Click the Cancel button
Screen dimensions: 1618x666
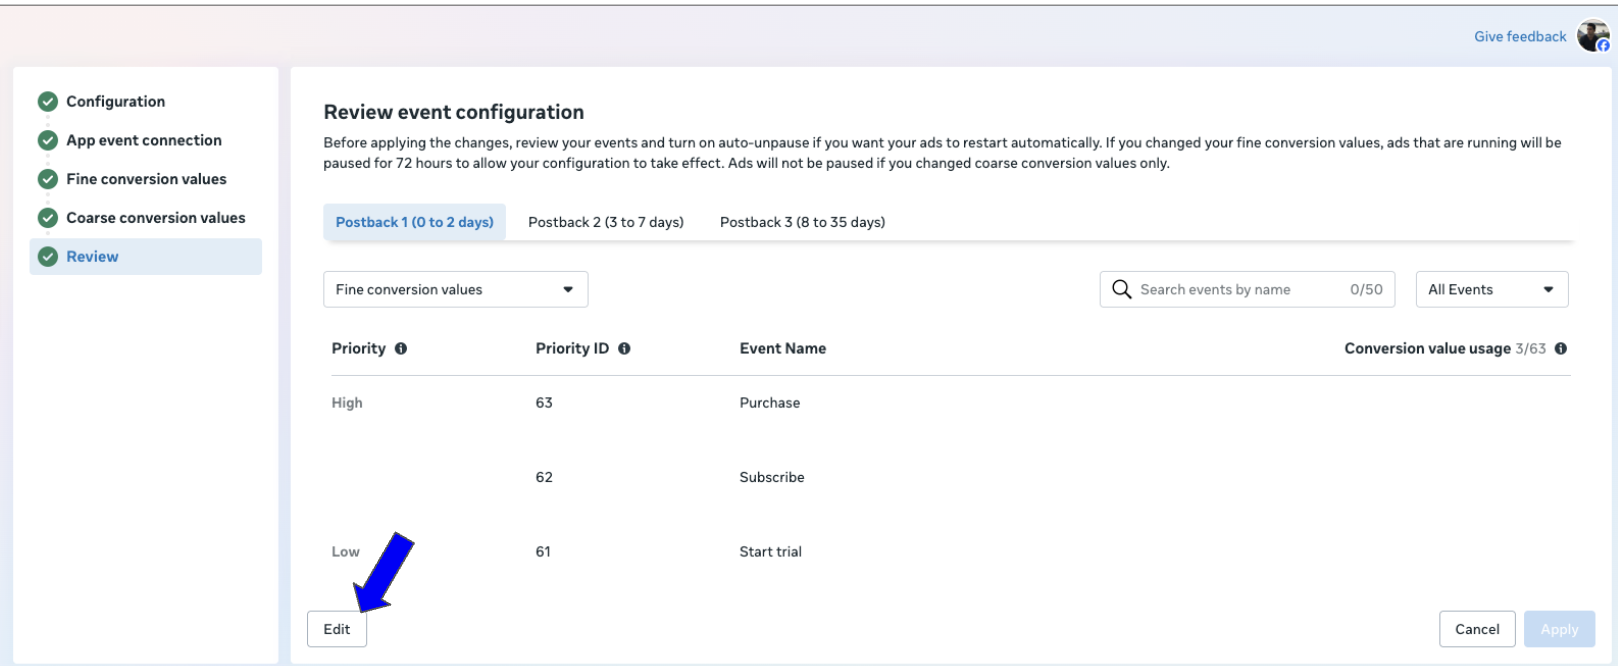pyautogui.click(x=1476, y=629)
